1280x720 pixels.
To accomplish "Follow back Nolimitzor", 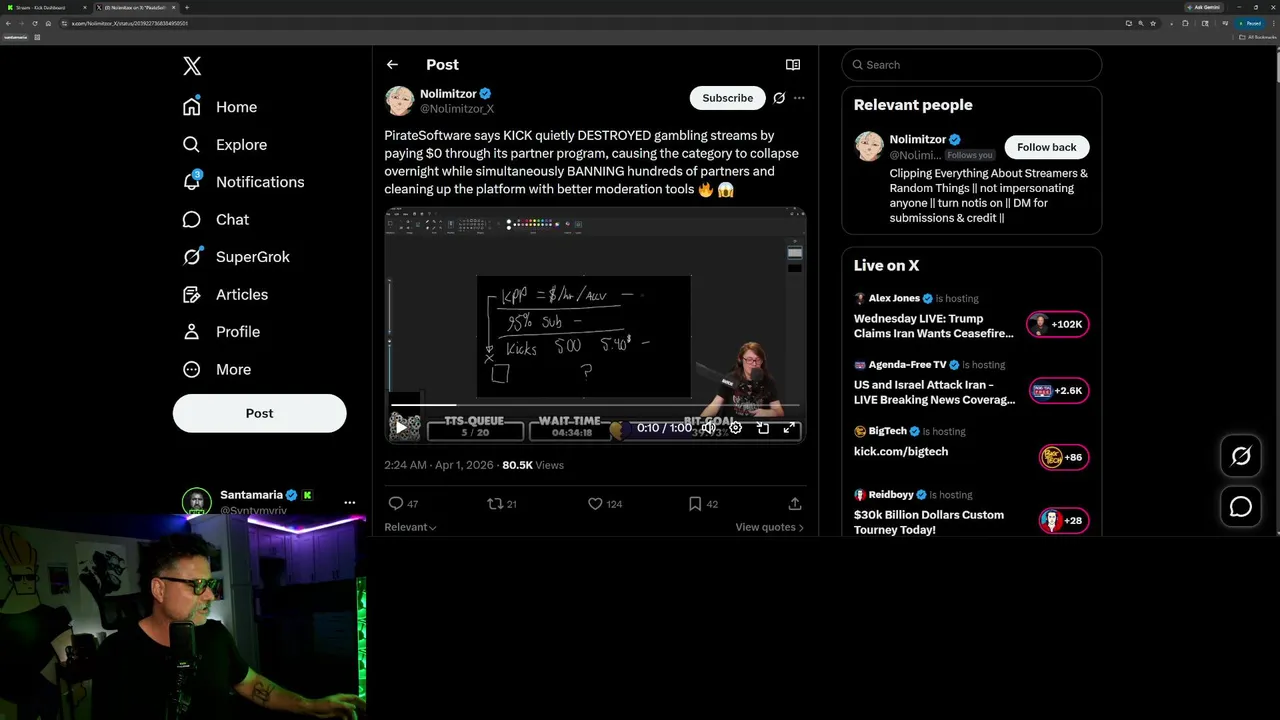I will click(1046, 147).
